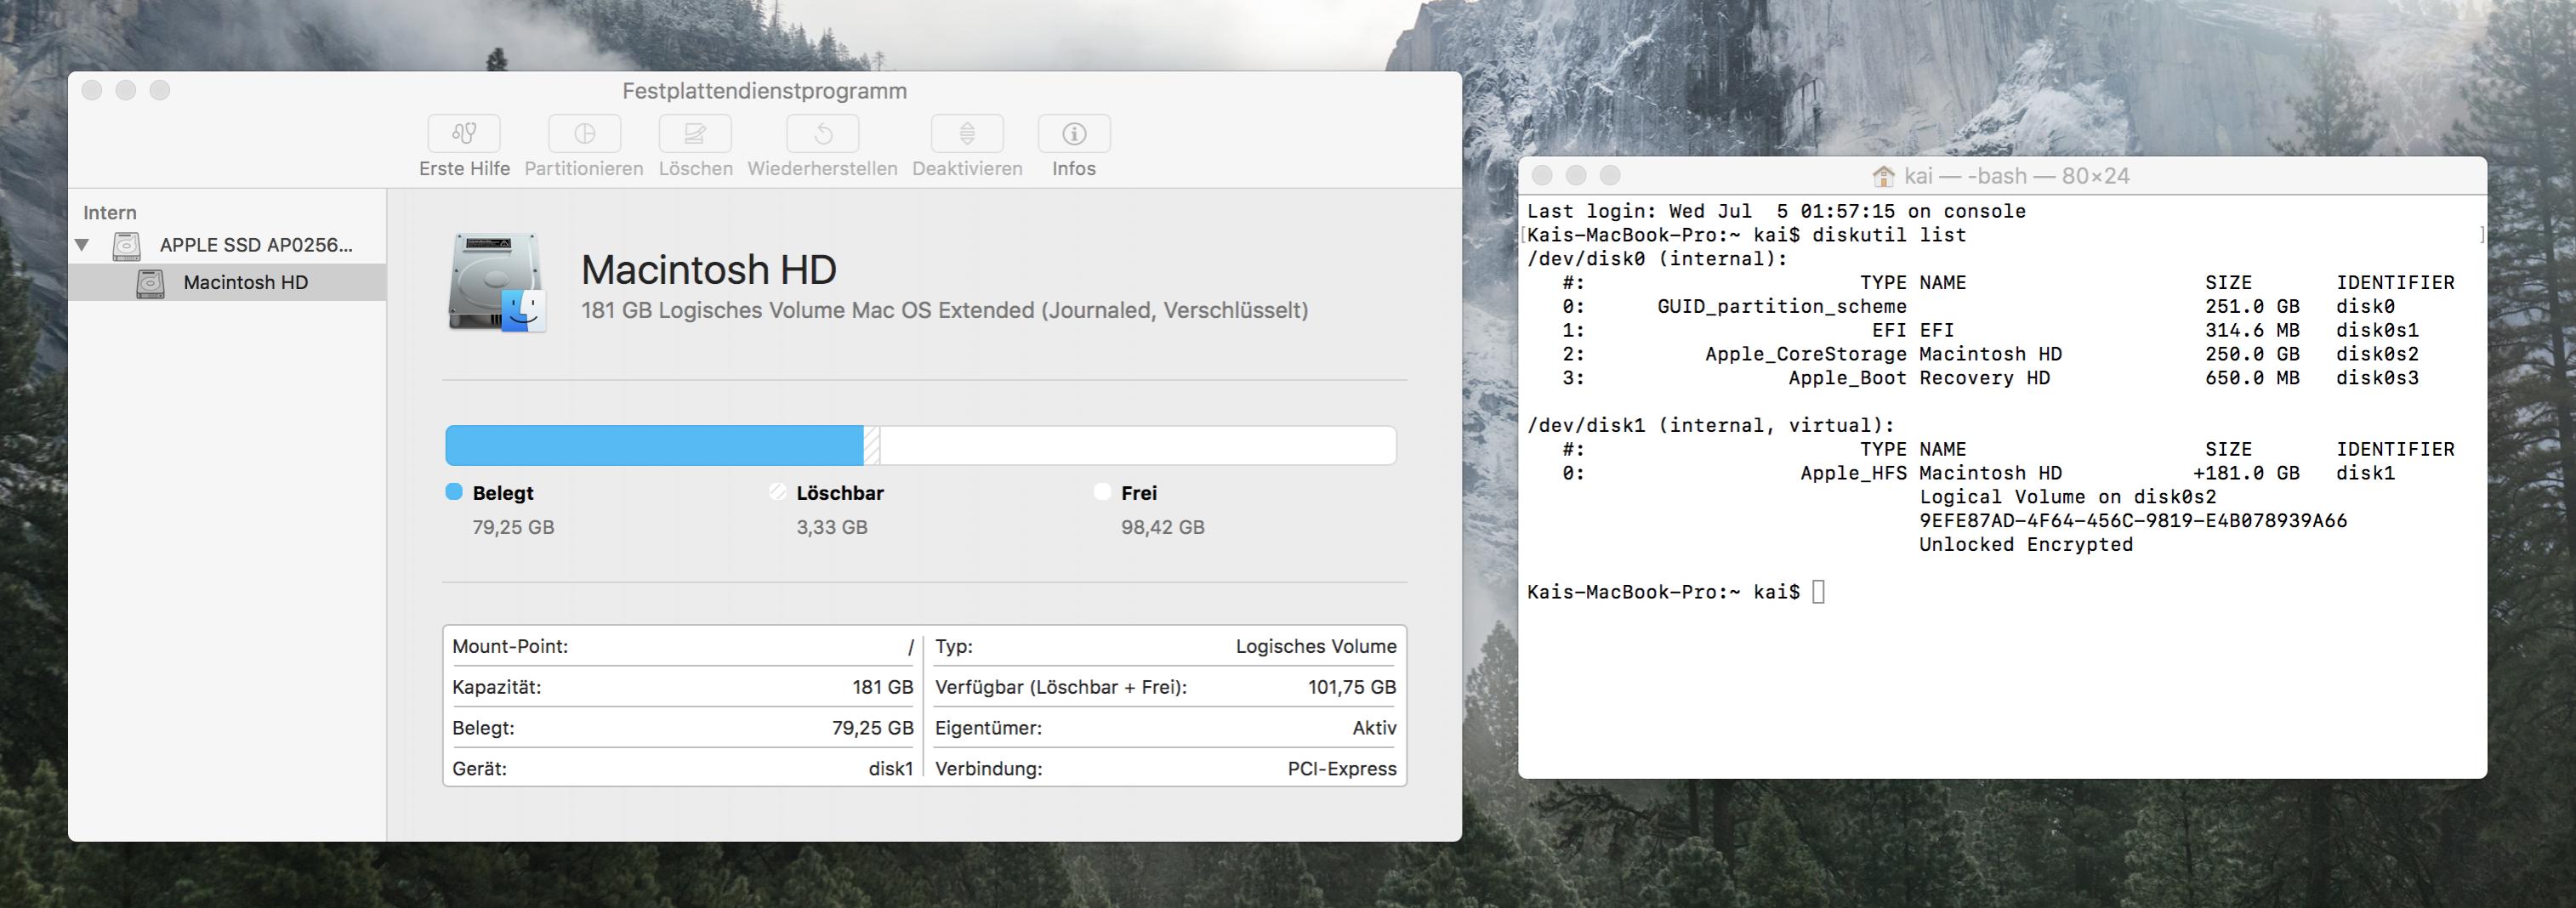Zoom the Terminal window
Viewport: 2576px width, 908px height.
[x=1610, y=175]
